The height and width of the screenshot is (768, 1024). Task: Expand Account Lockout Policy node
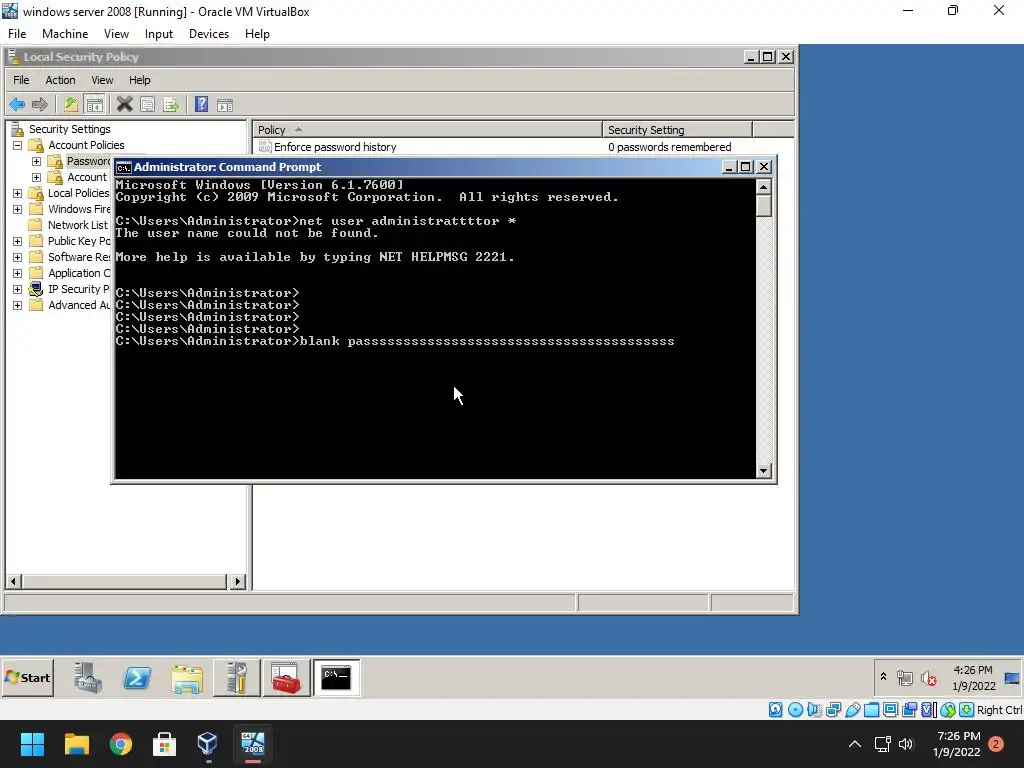coord(37,177)
